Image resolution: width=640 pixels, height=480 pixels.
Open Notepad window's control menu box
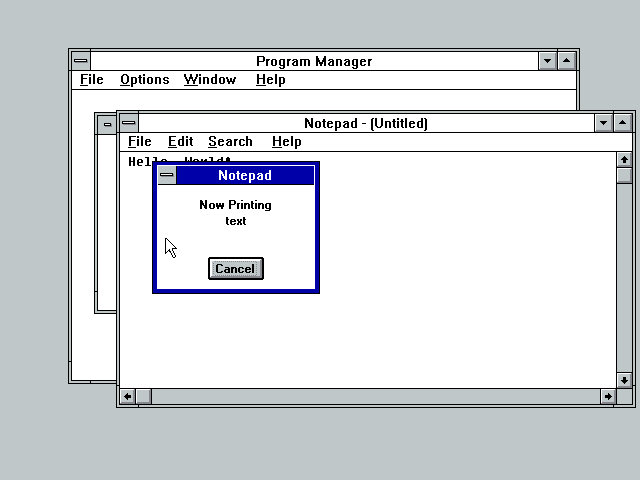(x=129, y=122)
